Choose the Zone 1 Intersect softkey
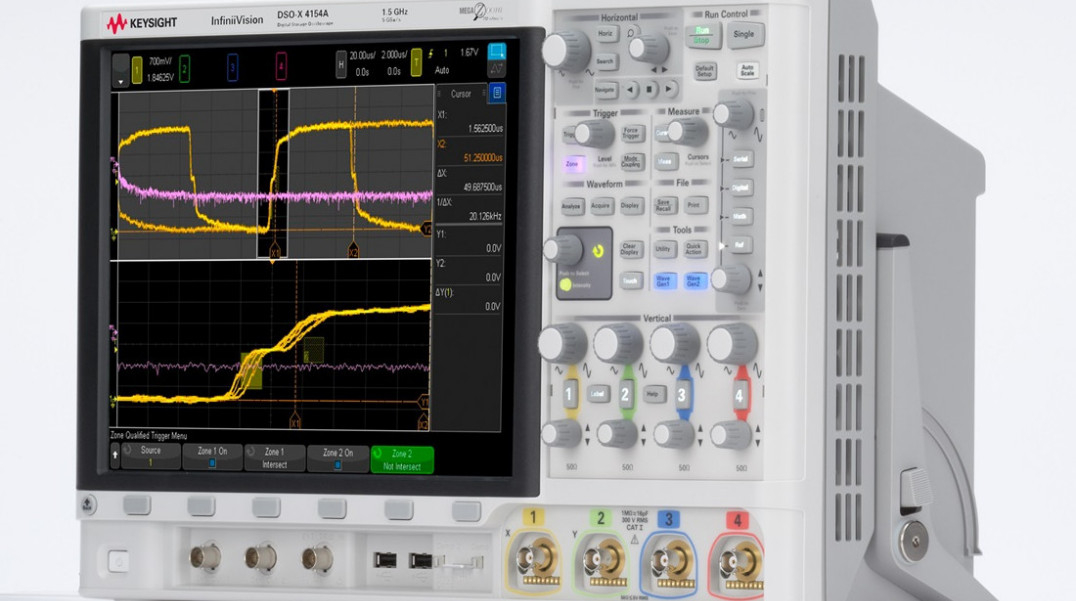 point(274,458)
